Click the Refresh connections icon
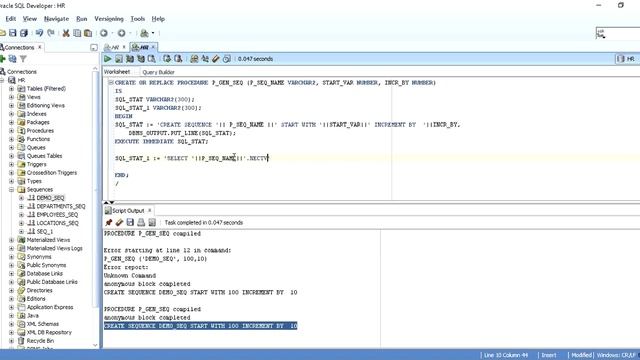This screenshot has height=360, width=640. pos(13,59)
